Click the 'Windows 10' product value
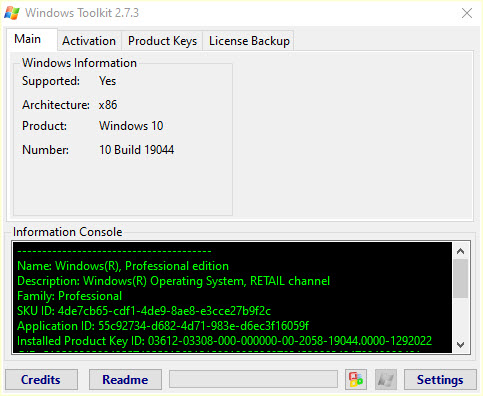The image size is (483, 396). pyautogui.click(x=131, y=126)
